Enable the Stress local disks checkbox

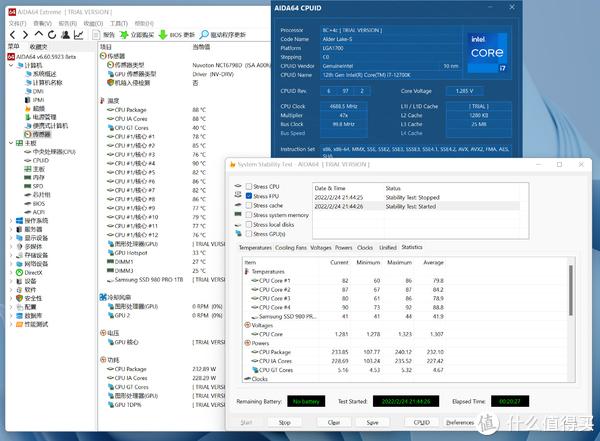pos(249,224)
